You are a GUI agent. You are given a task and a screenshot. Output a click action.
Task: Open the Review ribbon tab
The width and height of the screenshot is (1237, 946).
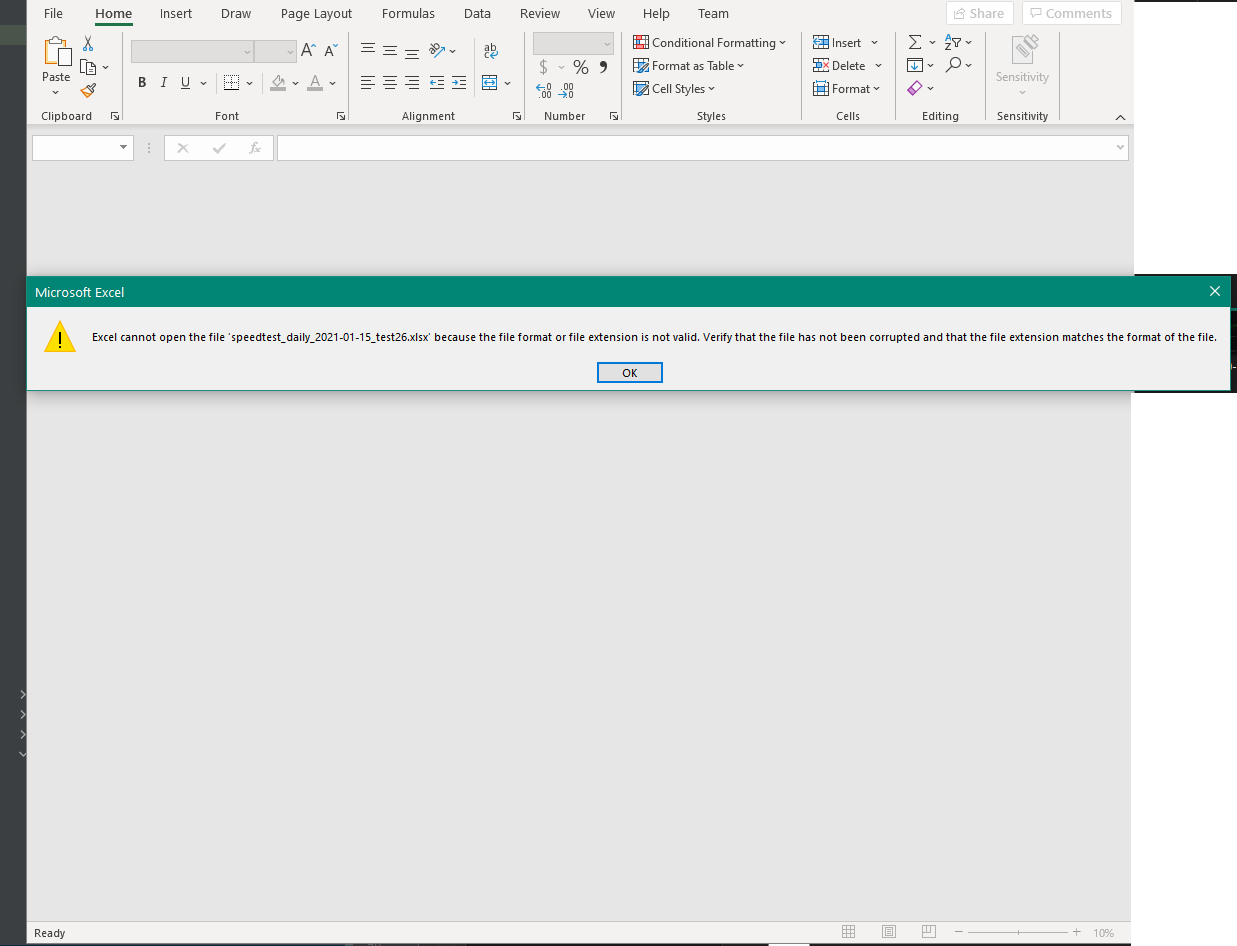(x=539, y=13)
